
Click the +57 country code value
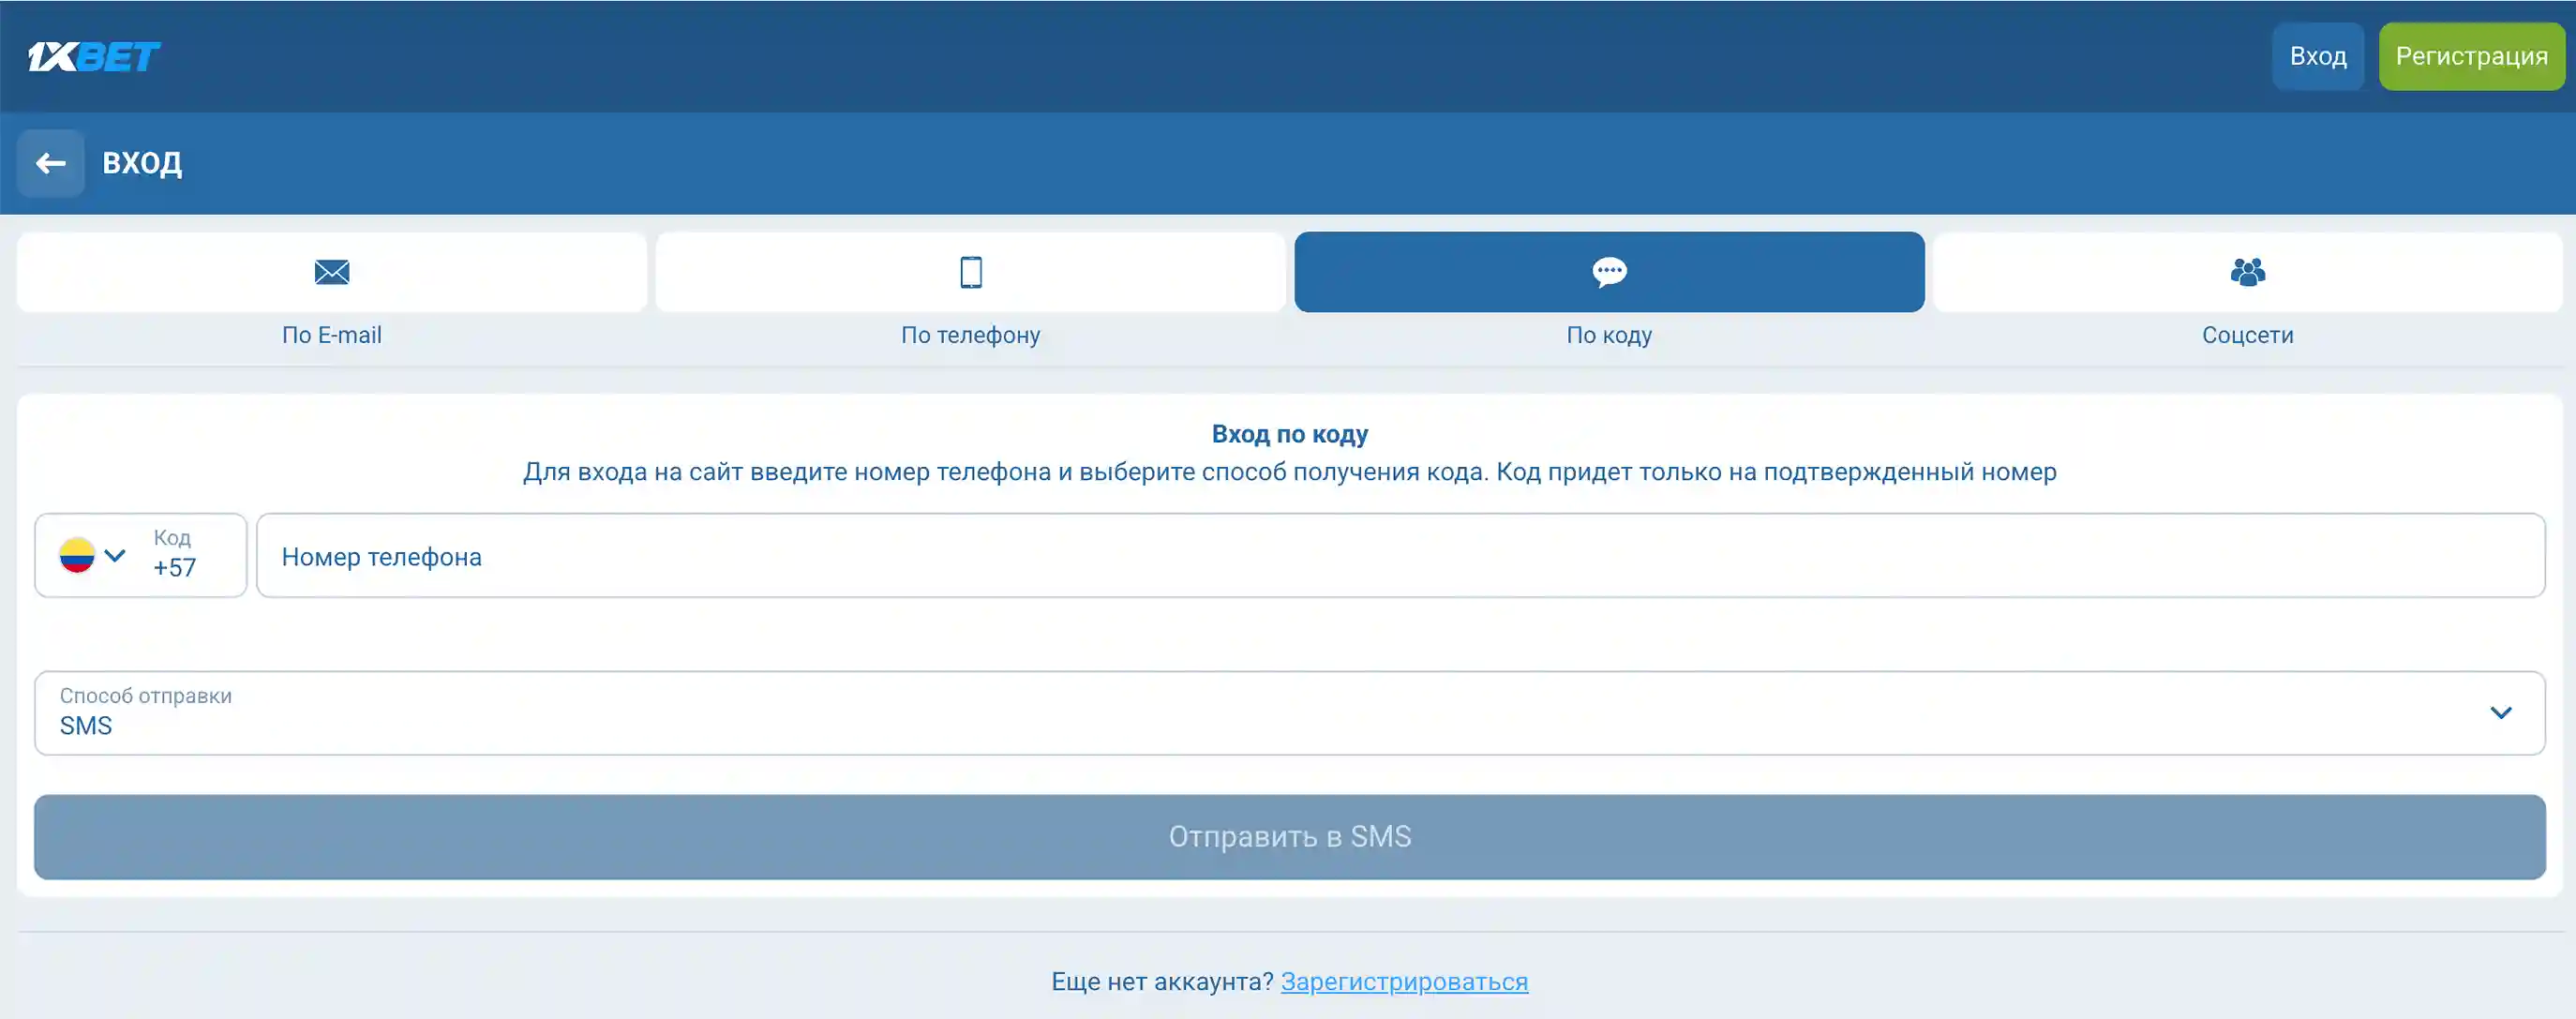pos(174,568)
